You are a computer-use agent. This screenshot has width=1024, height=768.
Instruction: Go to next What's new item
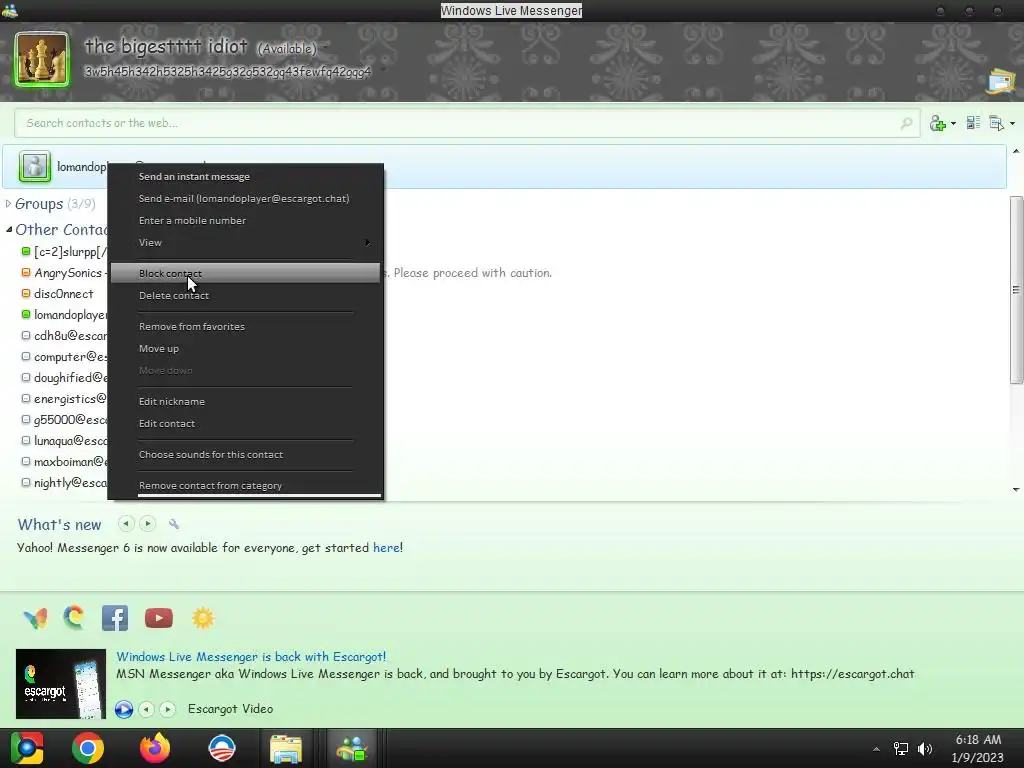(148, 524)
